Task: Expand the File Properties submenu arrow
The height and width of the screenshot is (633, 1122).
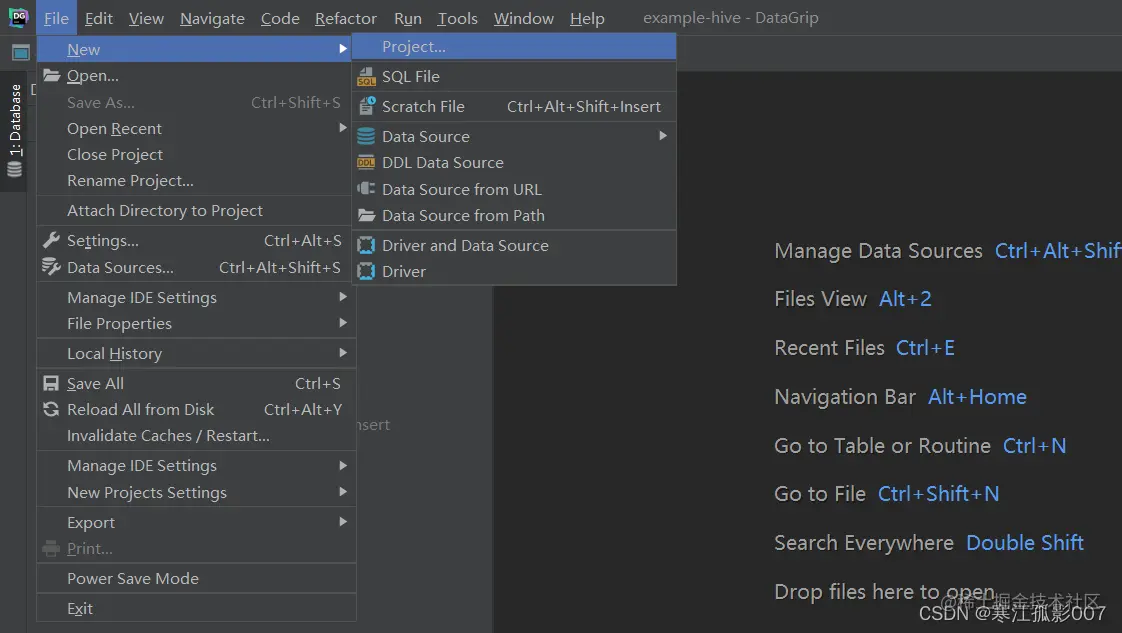Action: pos(343,323)
